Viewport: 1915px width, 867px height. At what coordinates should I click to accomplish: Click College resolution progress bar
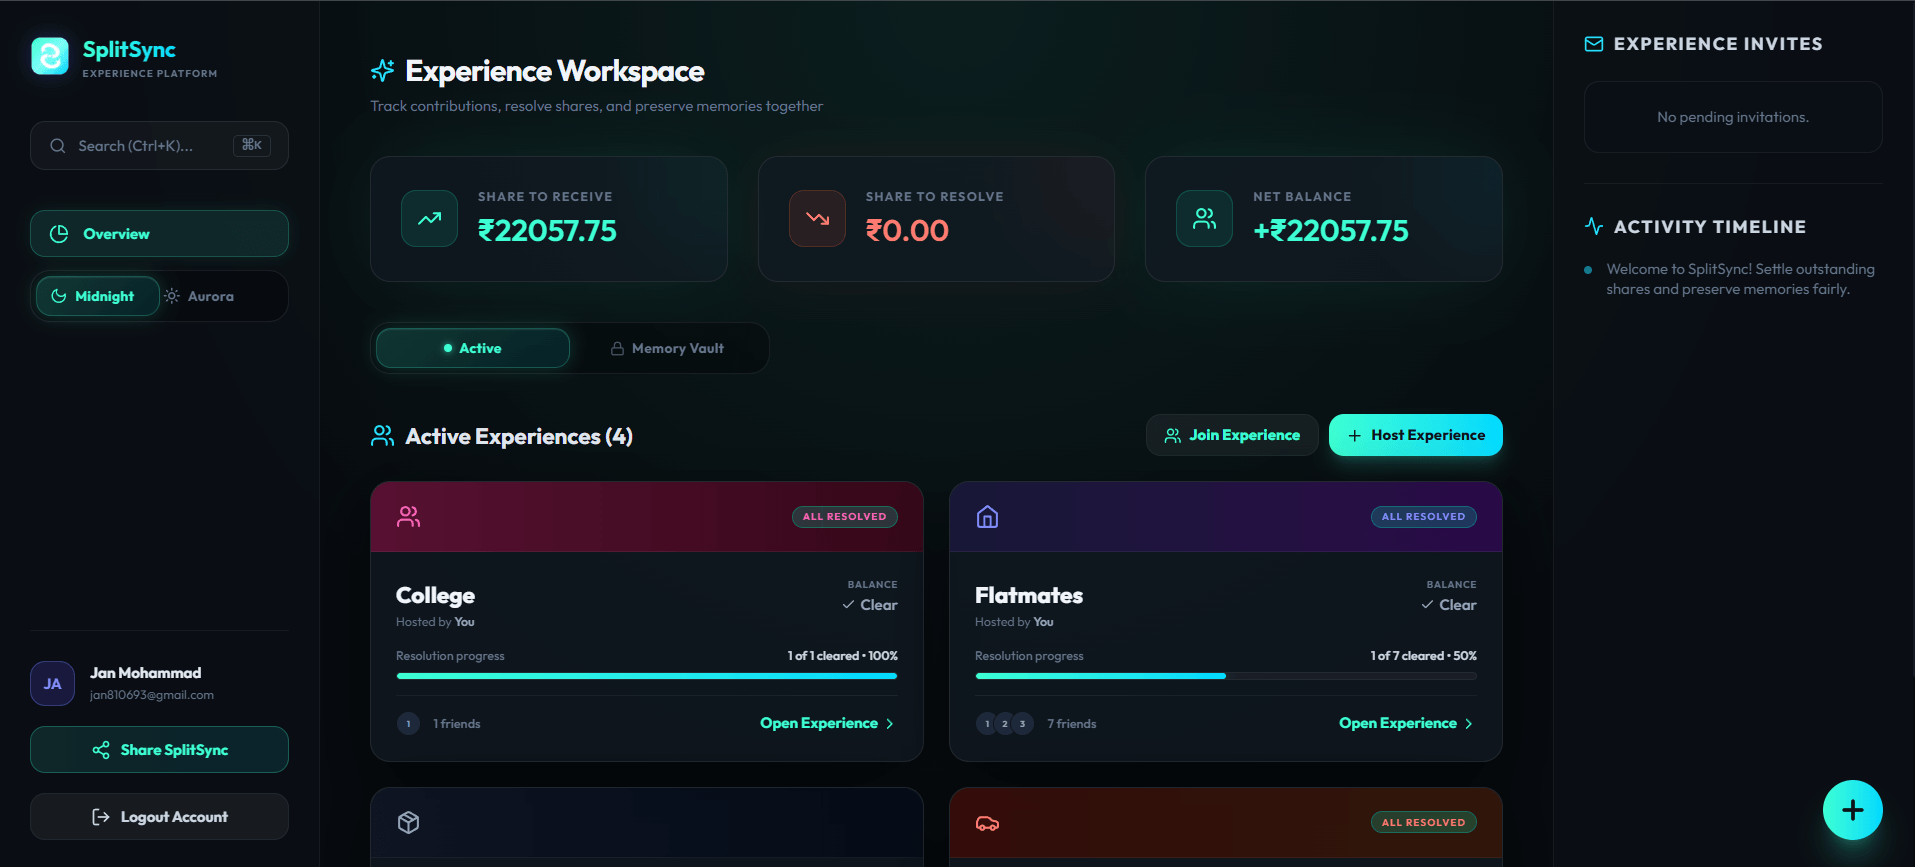tap(647, 676)
